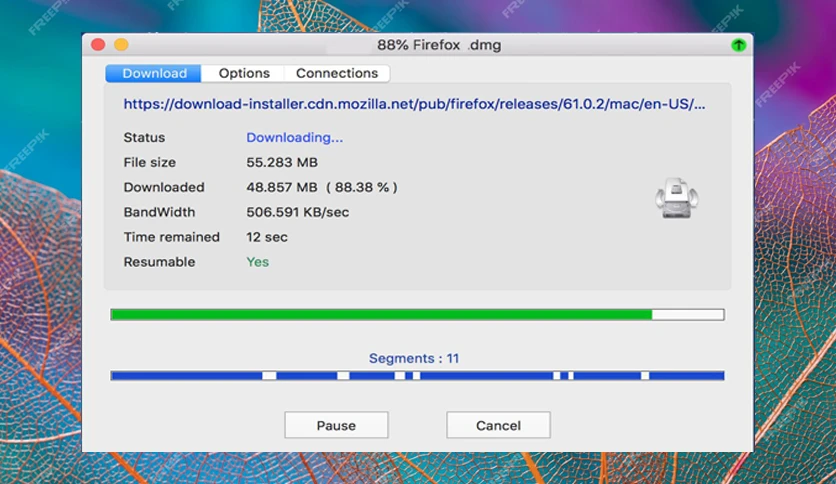836x484 pixels.
Task: Click the 'Time remained' label
Action: click(x=171, y=237)
